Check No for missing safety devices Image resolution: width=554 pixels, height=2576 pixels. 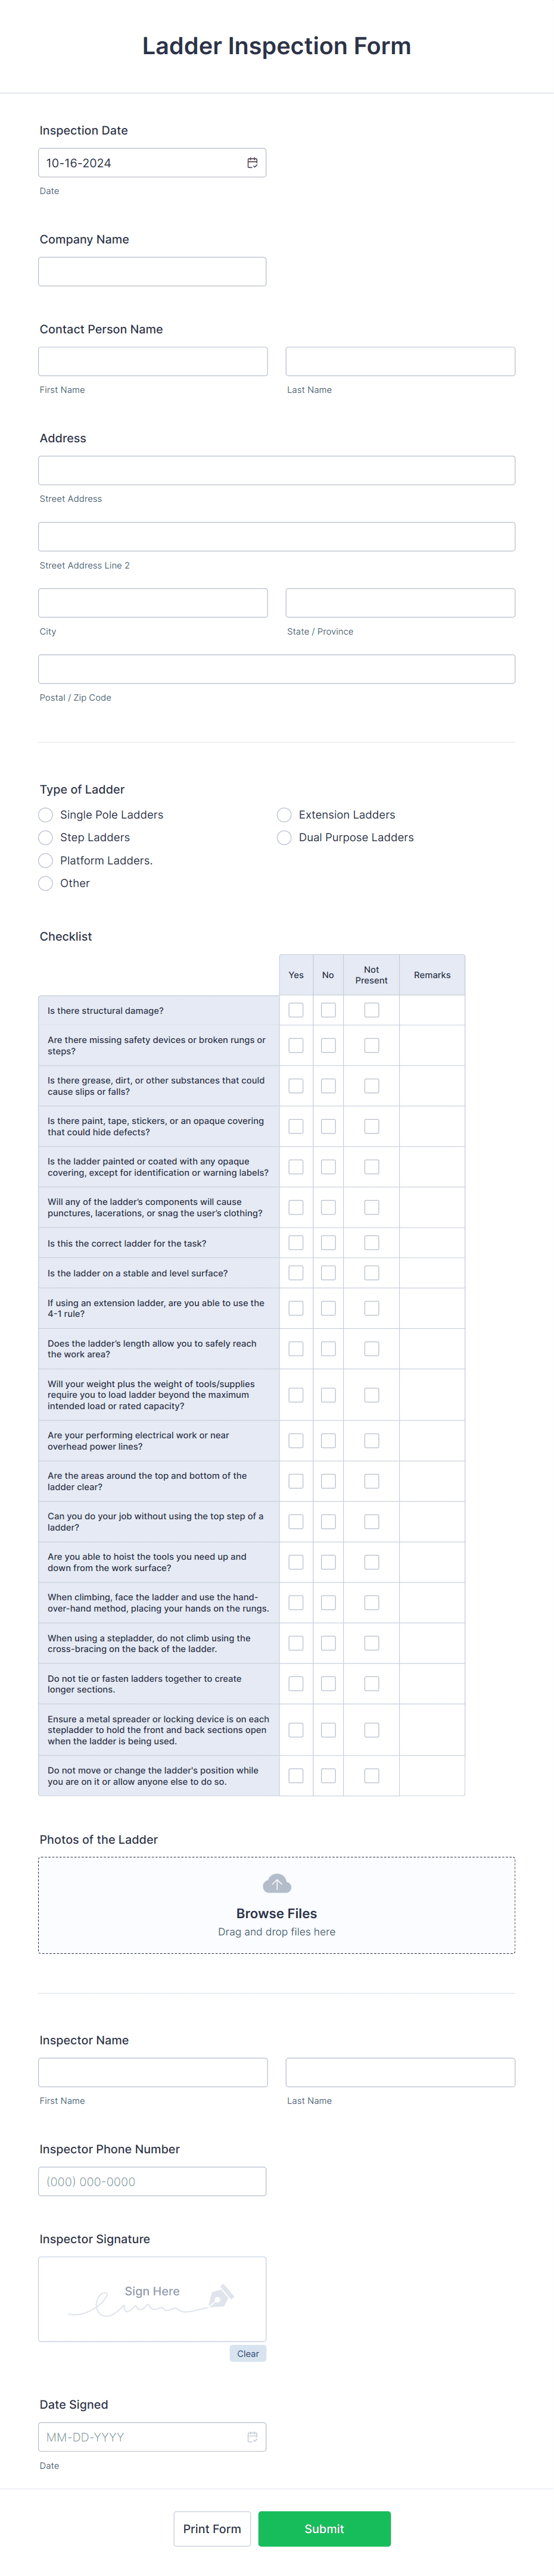[x=328, y=1045]
